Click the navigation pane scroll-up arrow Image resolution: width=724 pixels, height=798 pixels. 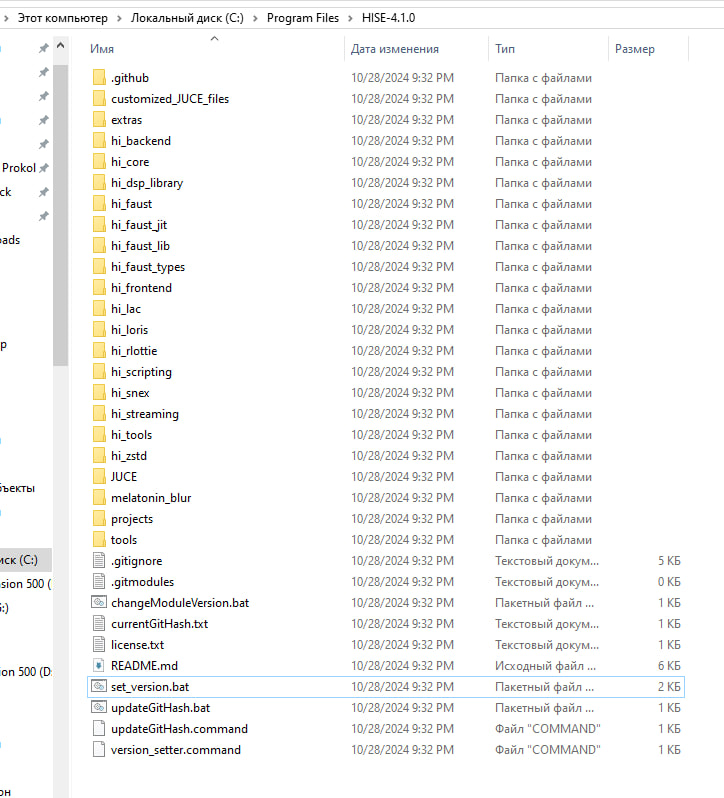[x=61, y=46]
